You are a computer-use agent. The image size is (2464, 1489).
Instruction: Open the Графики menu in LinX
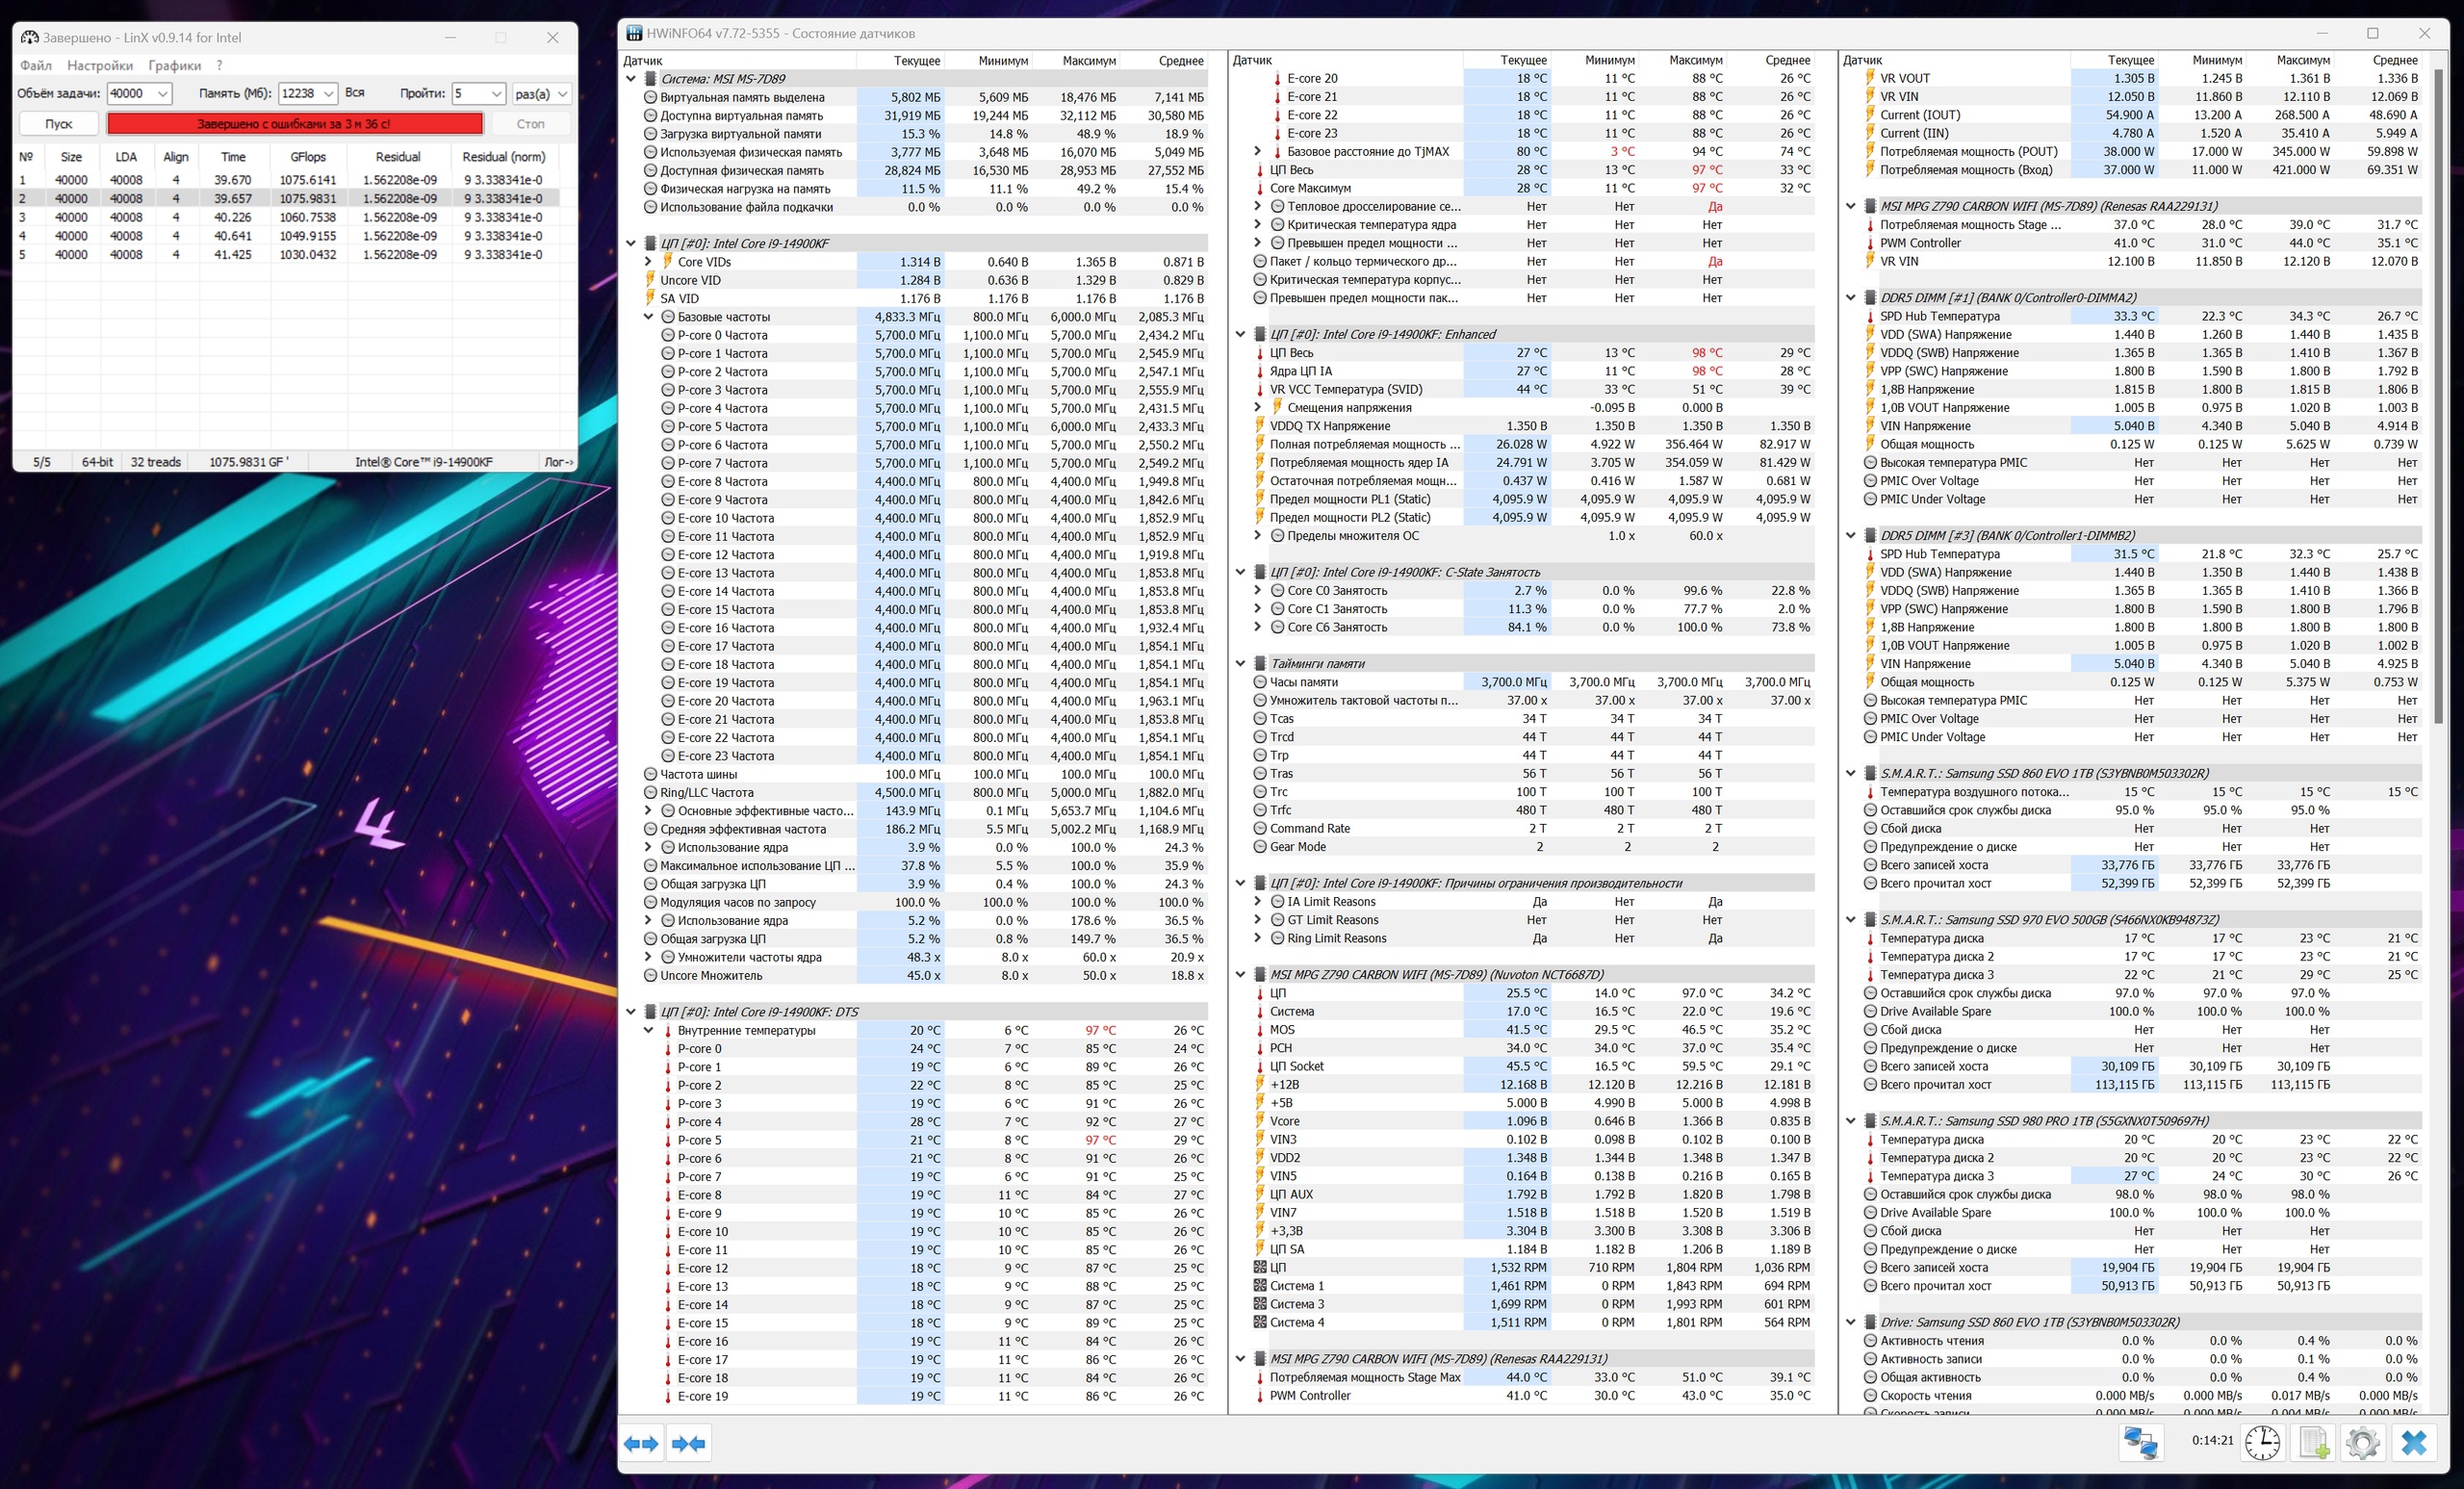tap(174, 66)
